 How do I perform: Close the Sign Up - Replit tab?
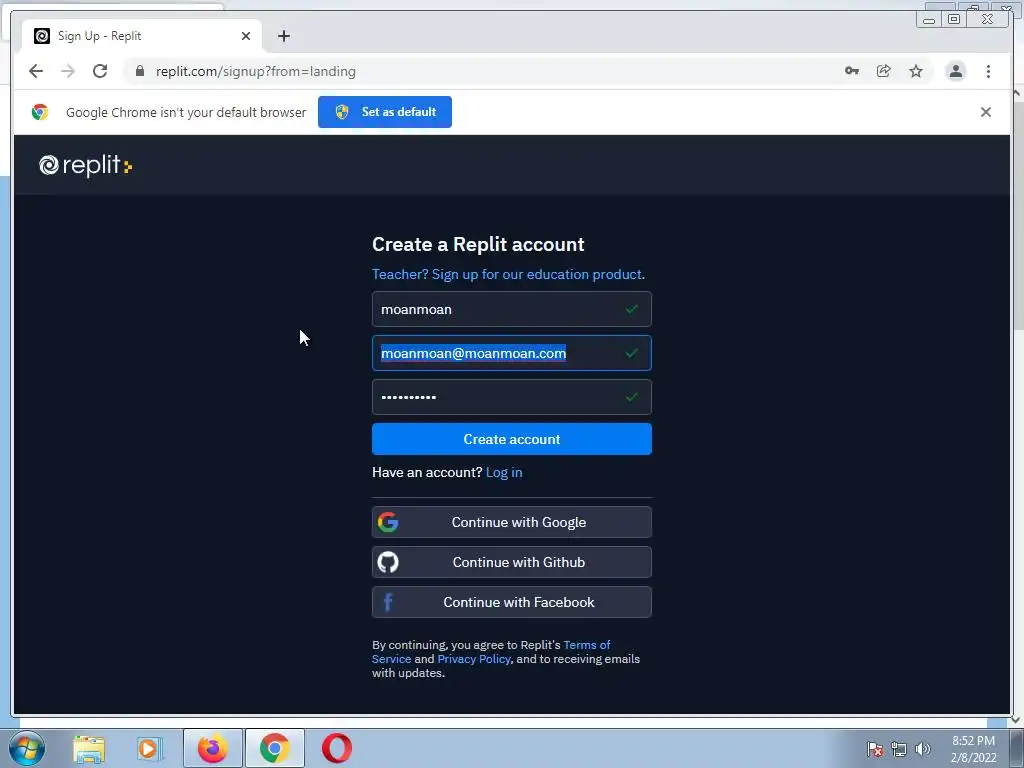pos(246,36)
